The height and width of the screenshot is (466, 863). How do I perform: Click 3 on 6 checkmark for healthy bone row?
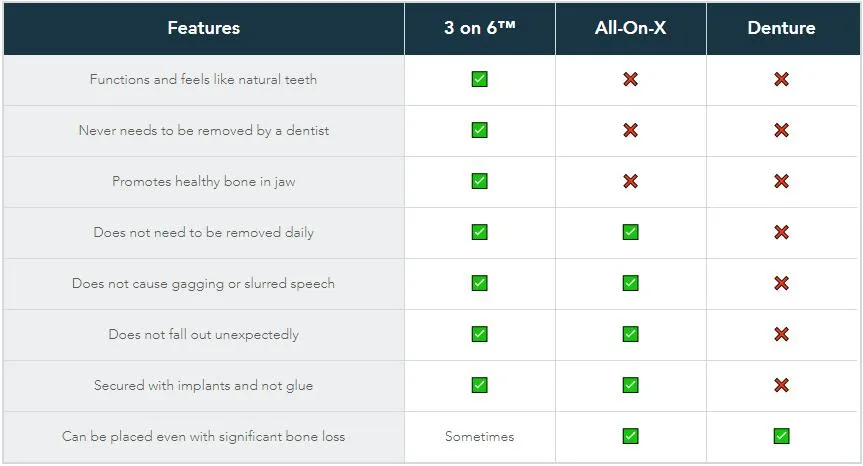[x=479, y=181]
